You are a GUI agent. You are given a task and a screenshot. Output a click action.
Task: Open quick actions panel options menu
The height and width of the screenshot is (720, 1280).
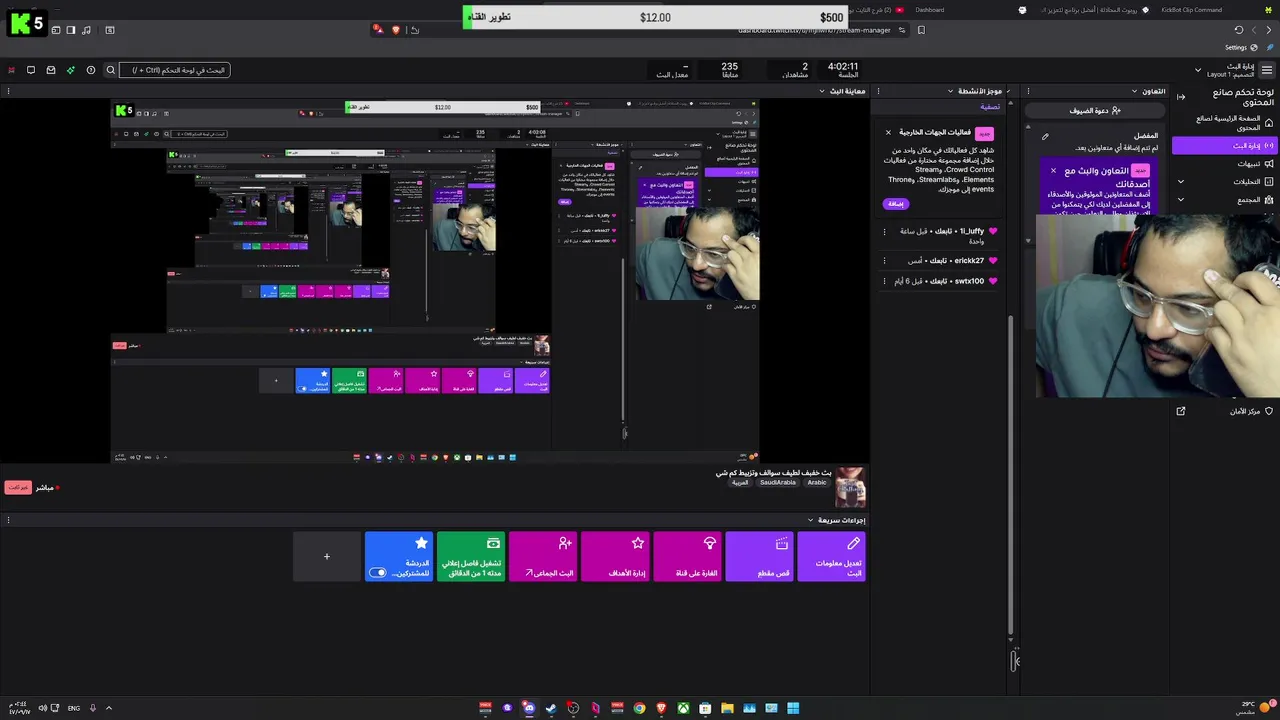pyautogui.click(x=8, y=520)
